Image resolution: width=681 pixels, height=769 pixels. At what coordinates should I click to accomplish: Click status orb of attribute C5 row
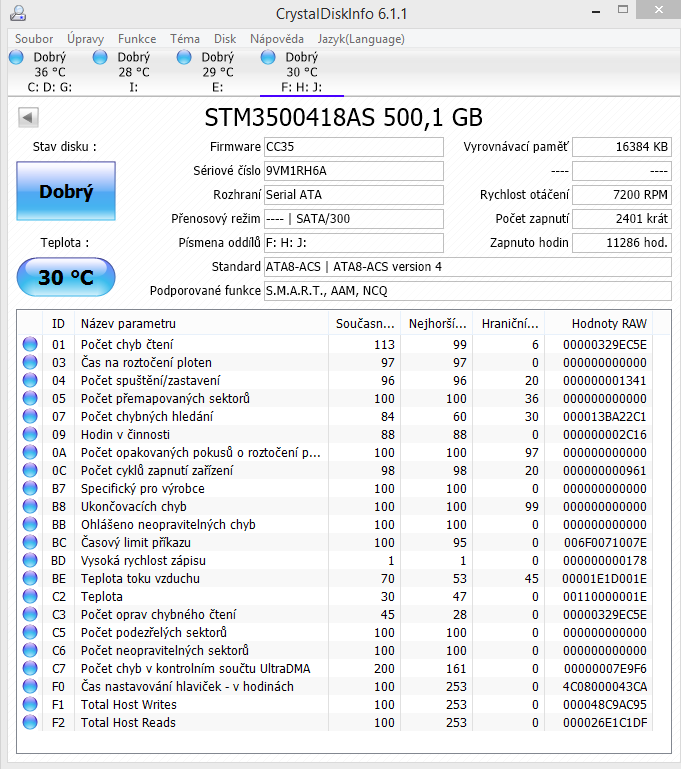[30, 632]
